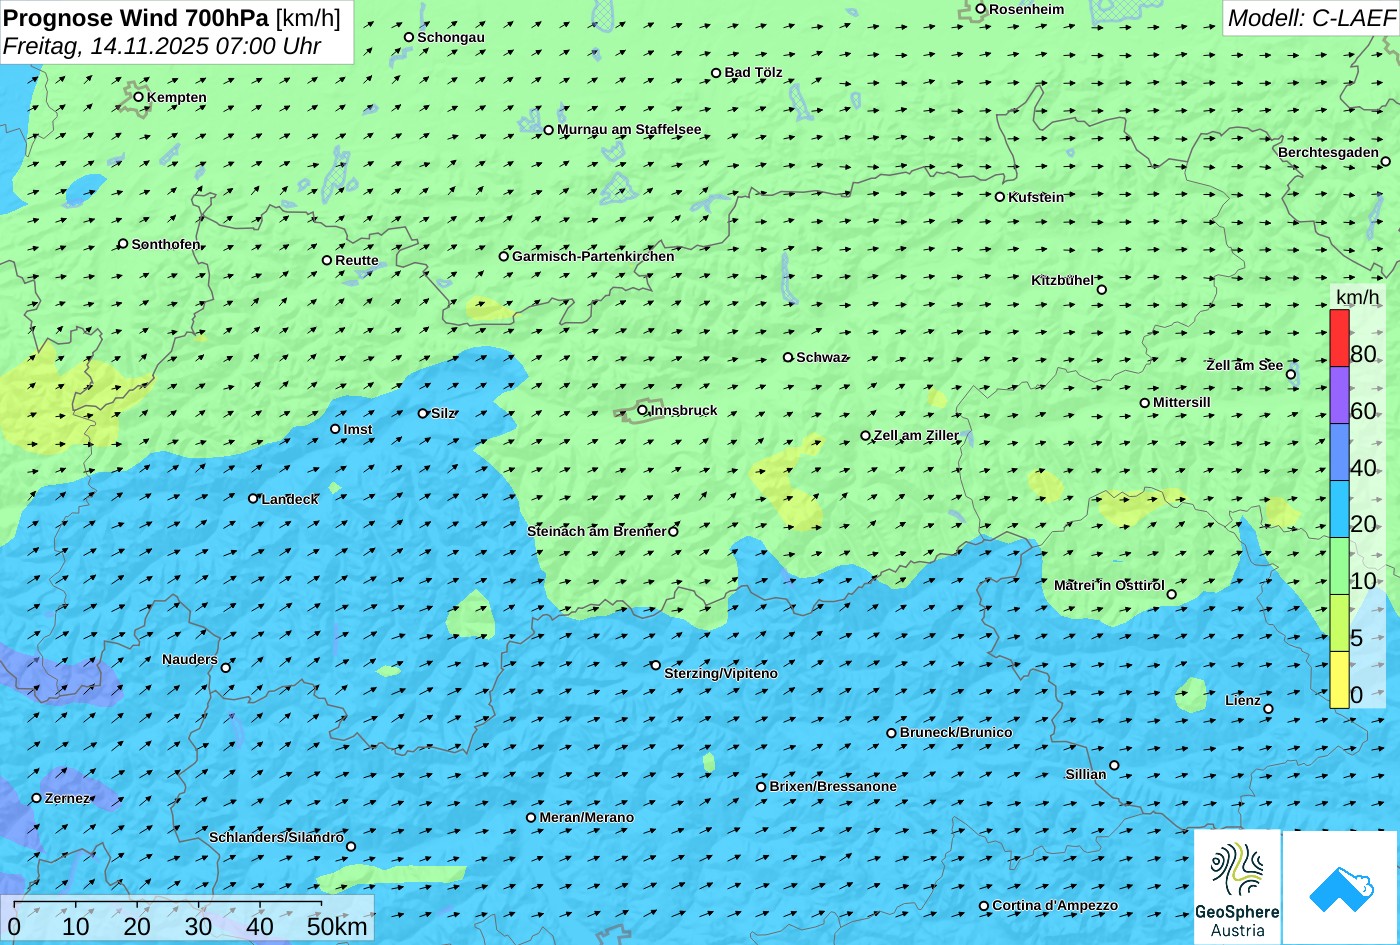
Task: Click the yellow 0 km/h legend color
Action: (x=1339, y=680)
